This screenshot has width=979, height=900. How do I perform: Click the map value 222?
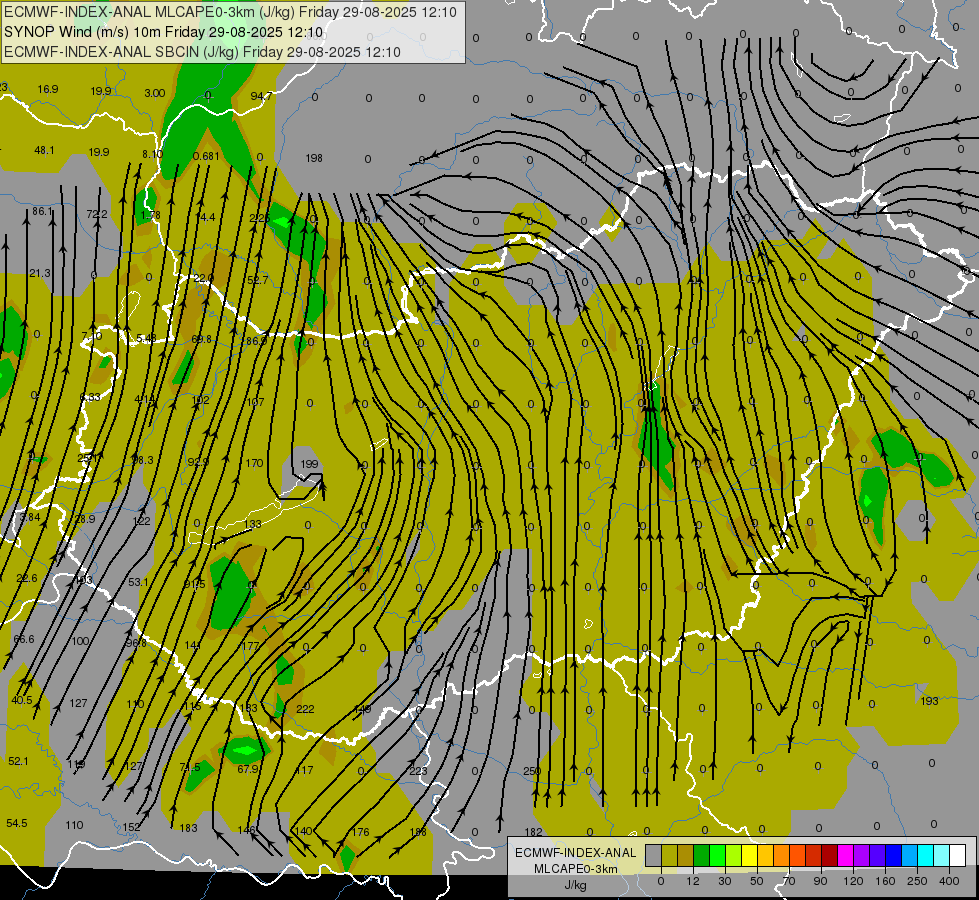(x=305, y=709)
